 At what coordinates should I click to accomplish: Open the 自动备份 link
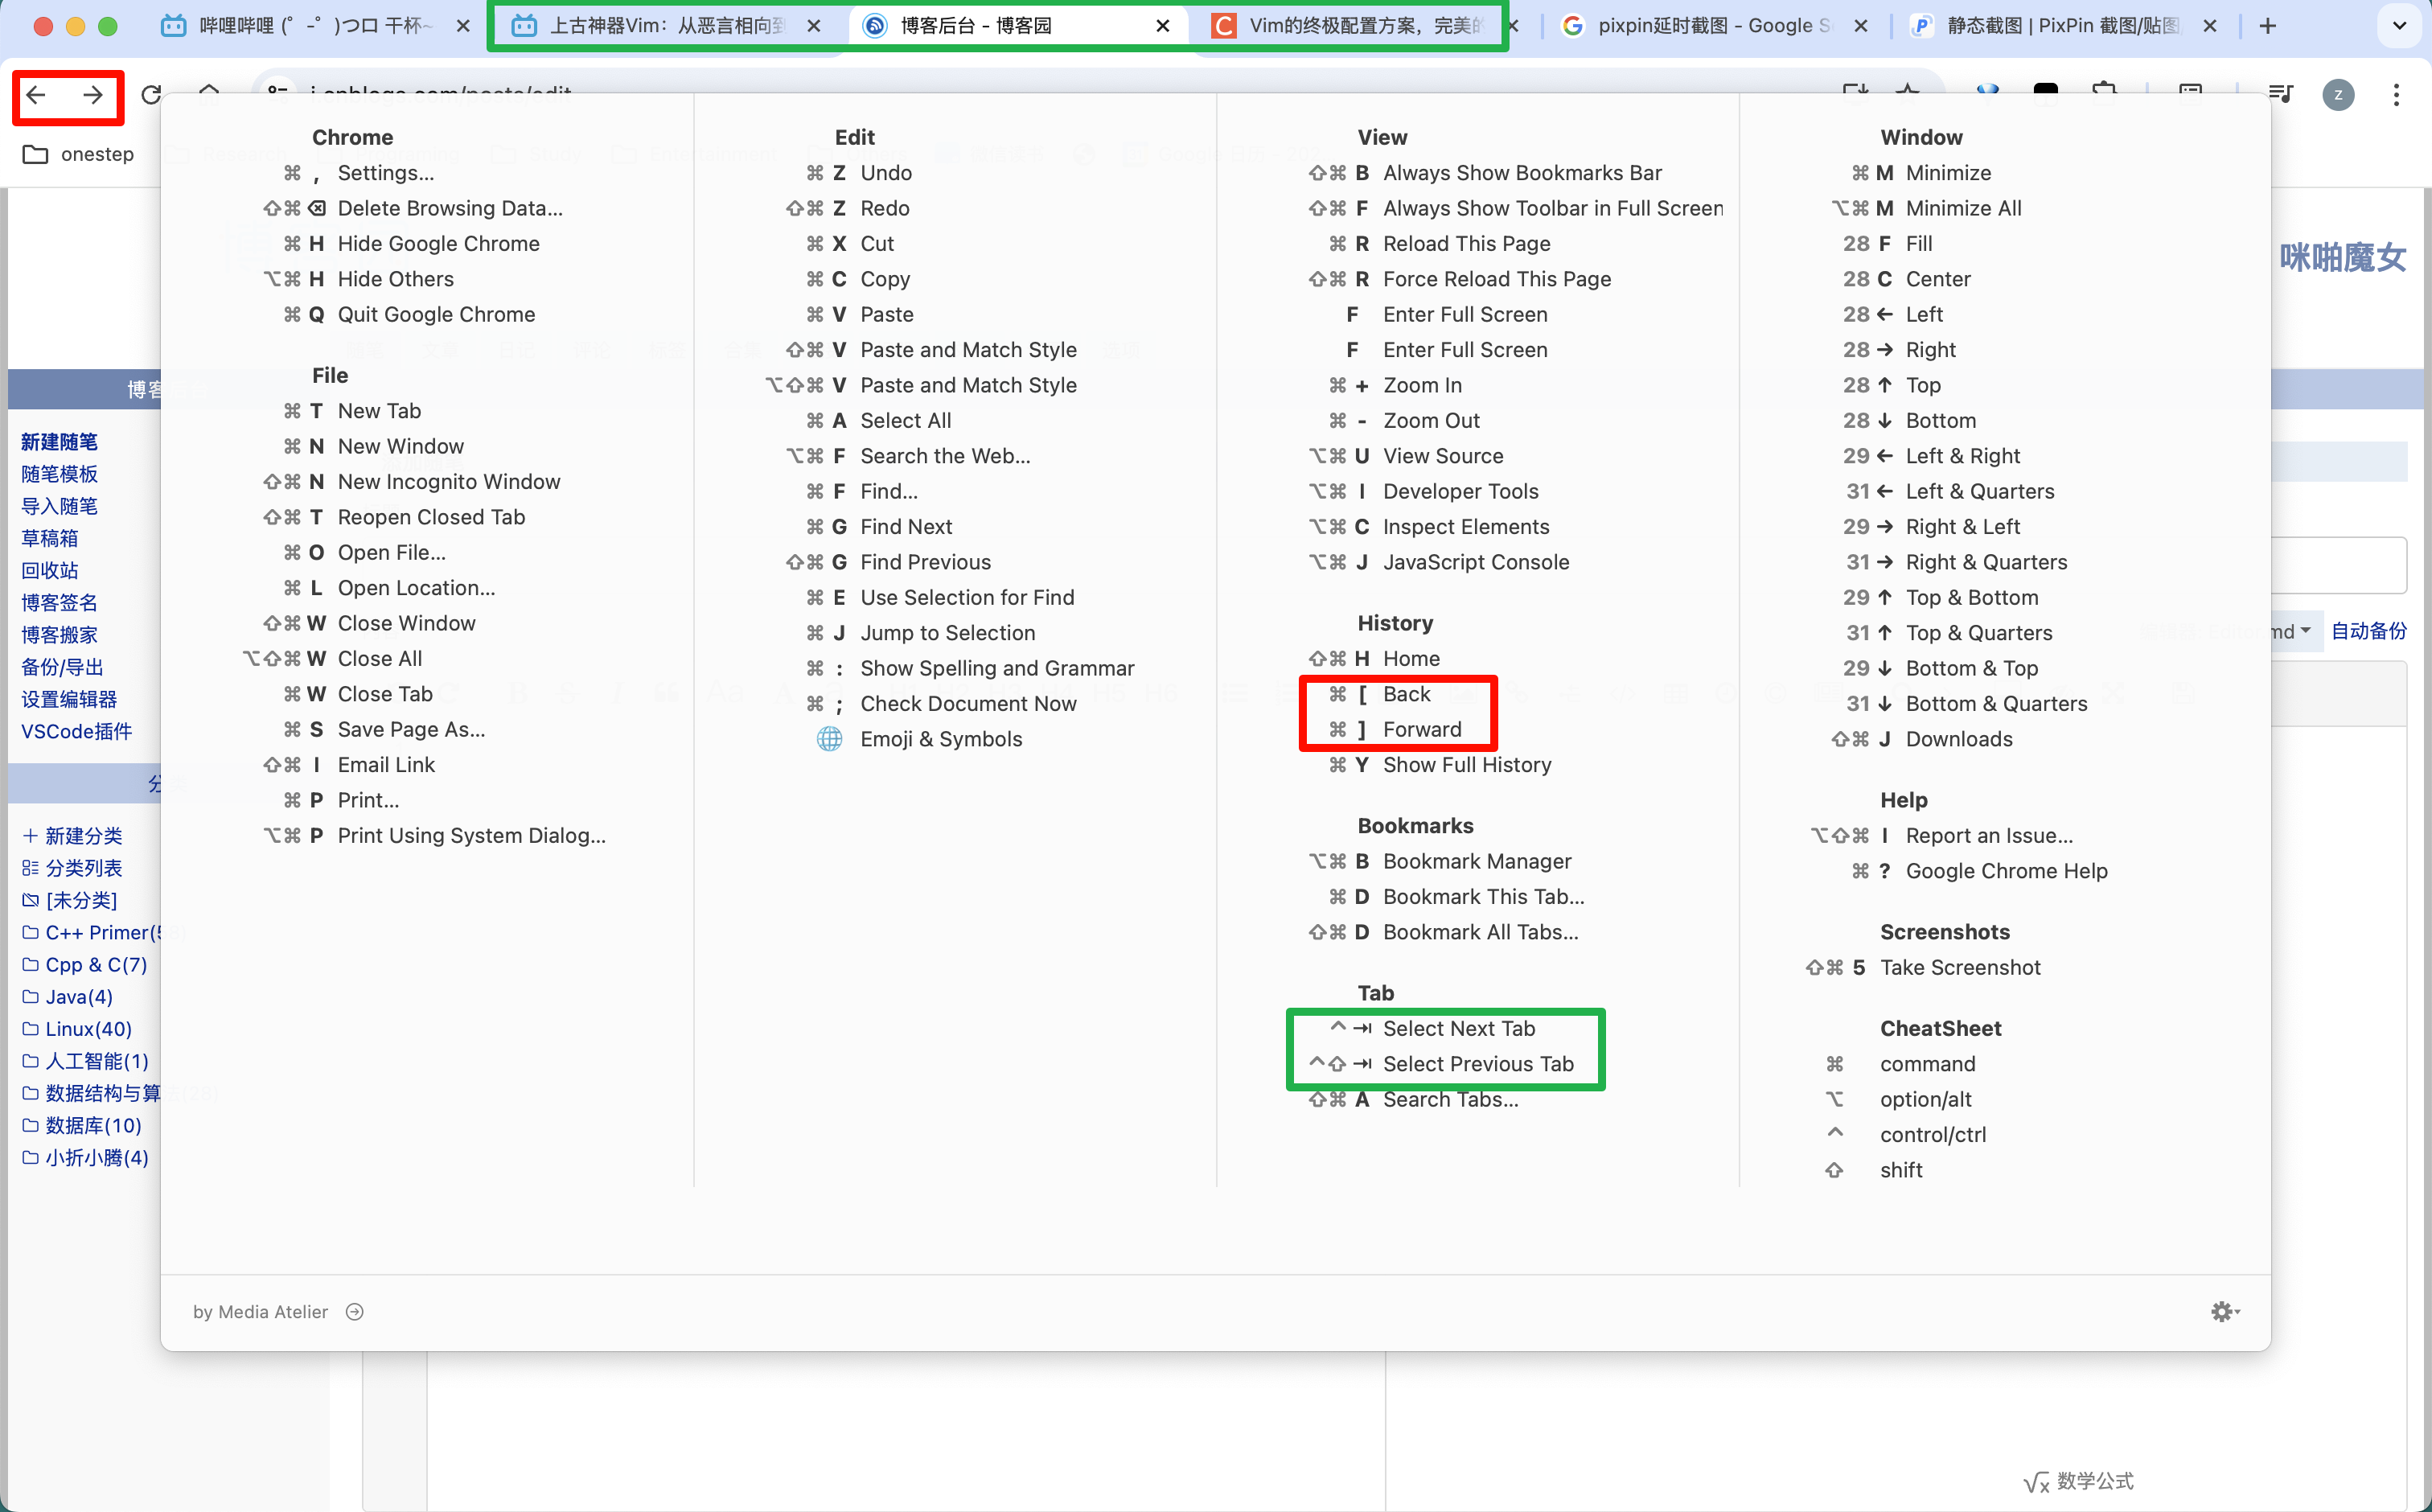pyautogui.click(x=2369, y=631)
